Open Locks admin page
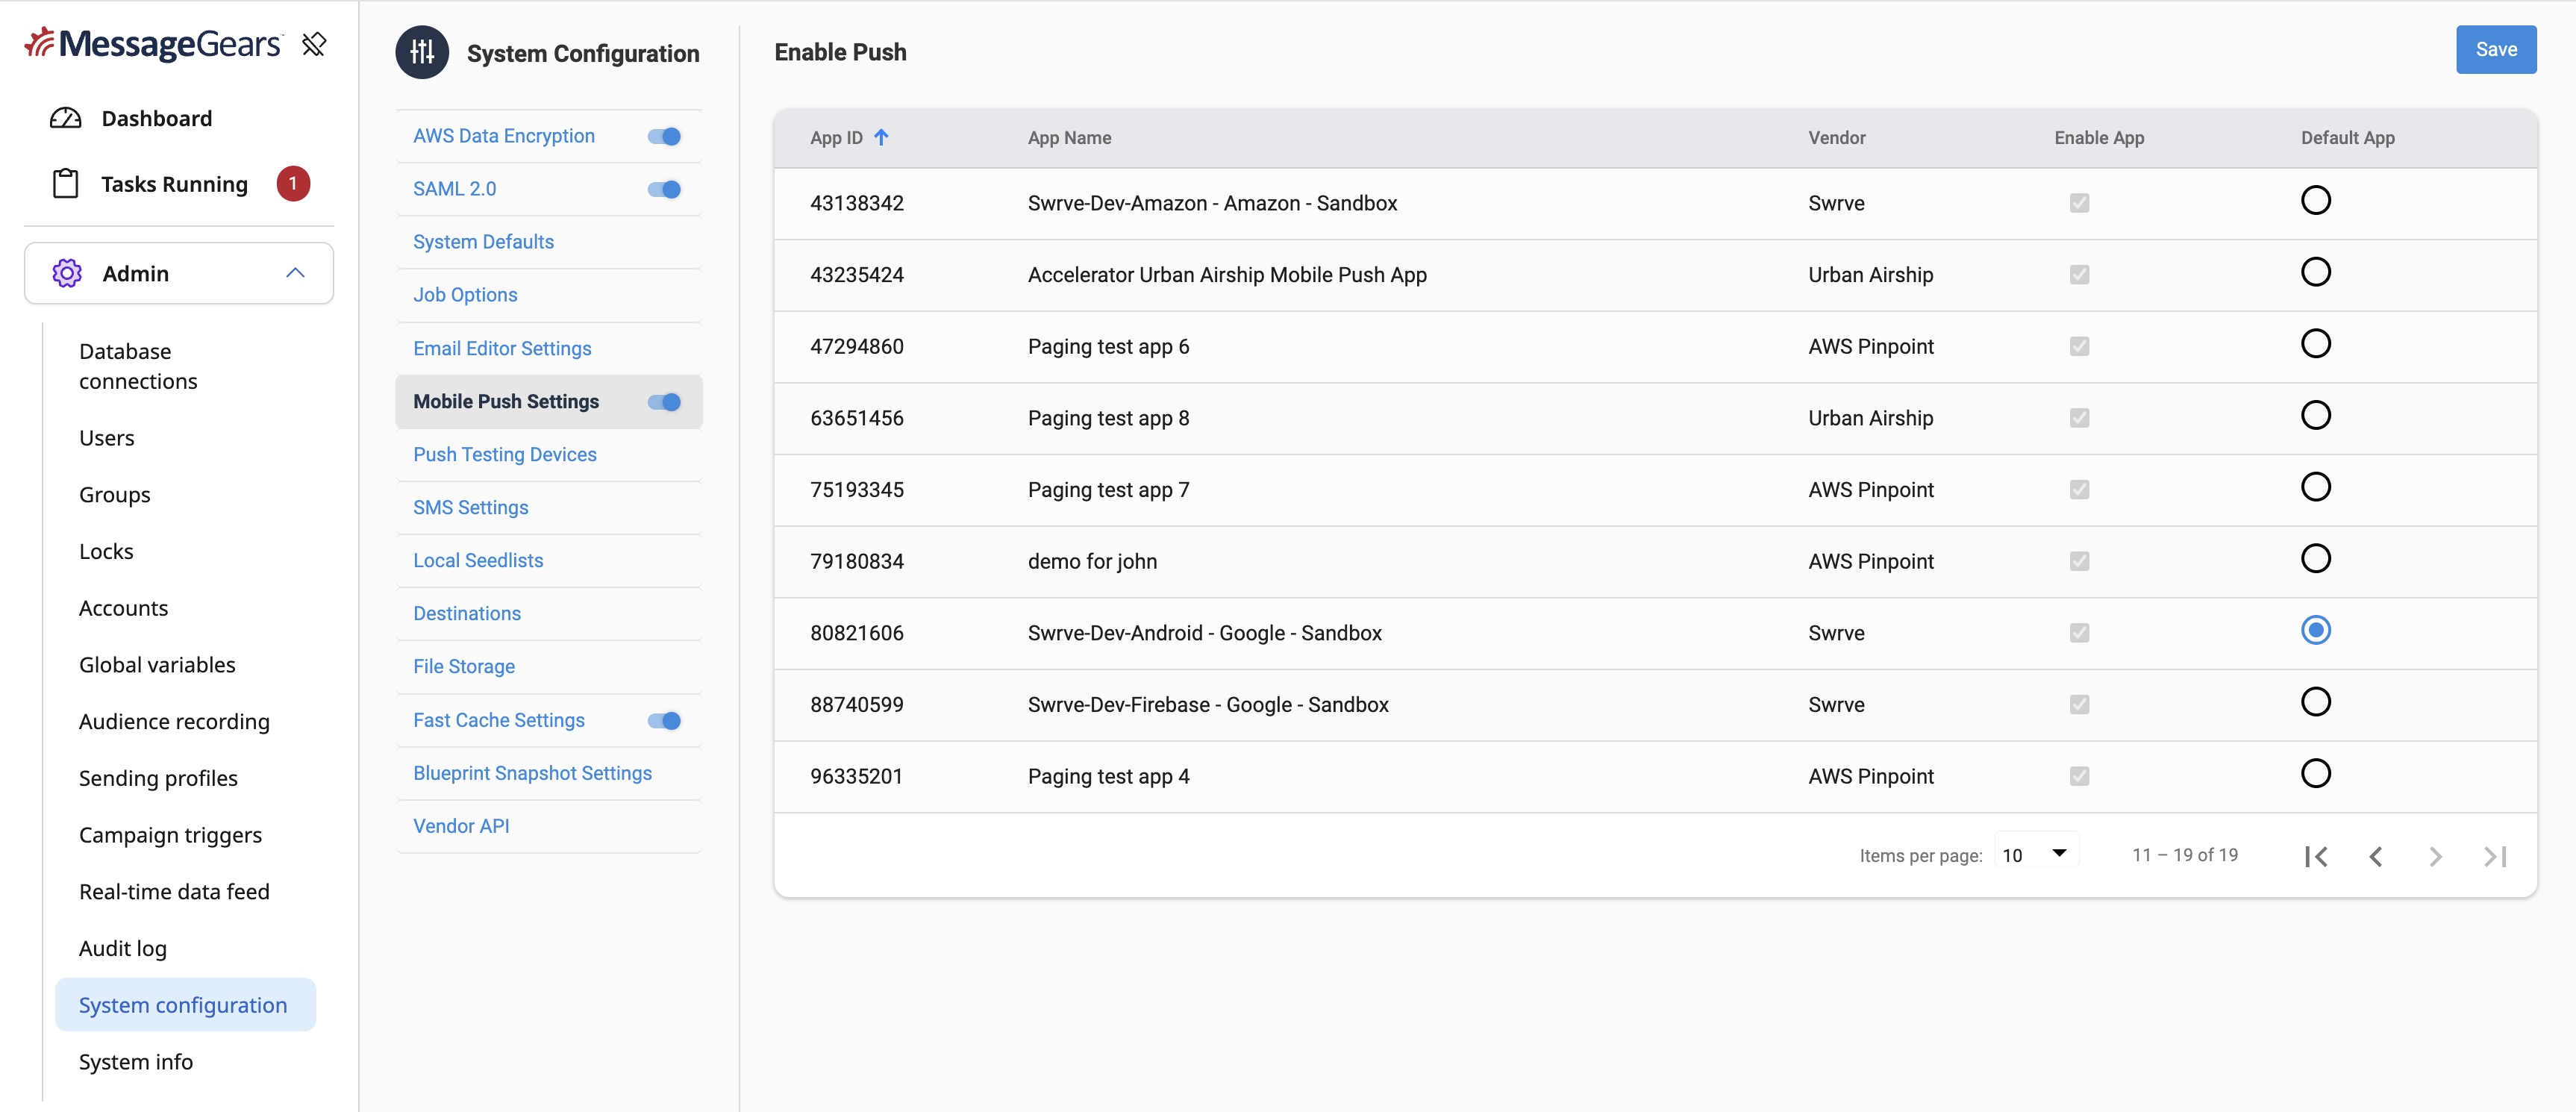Viewport: 2576px width, 1112px height. (106, 551)
